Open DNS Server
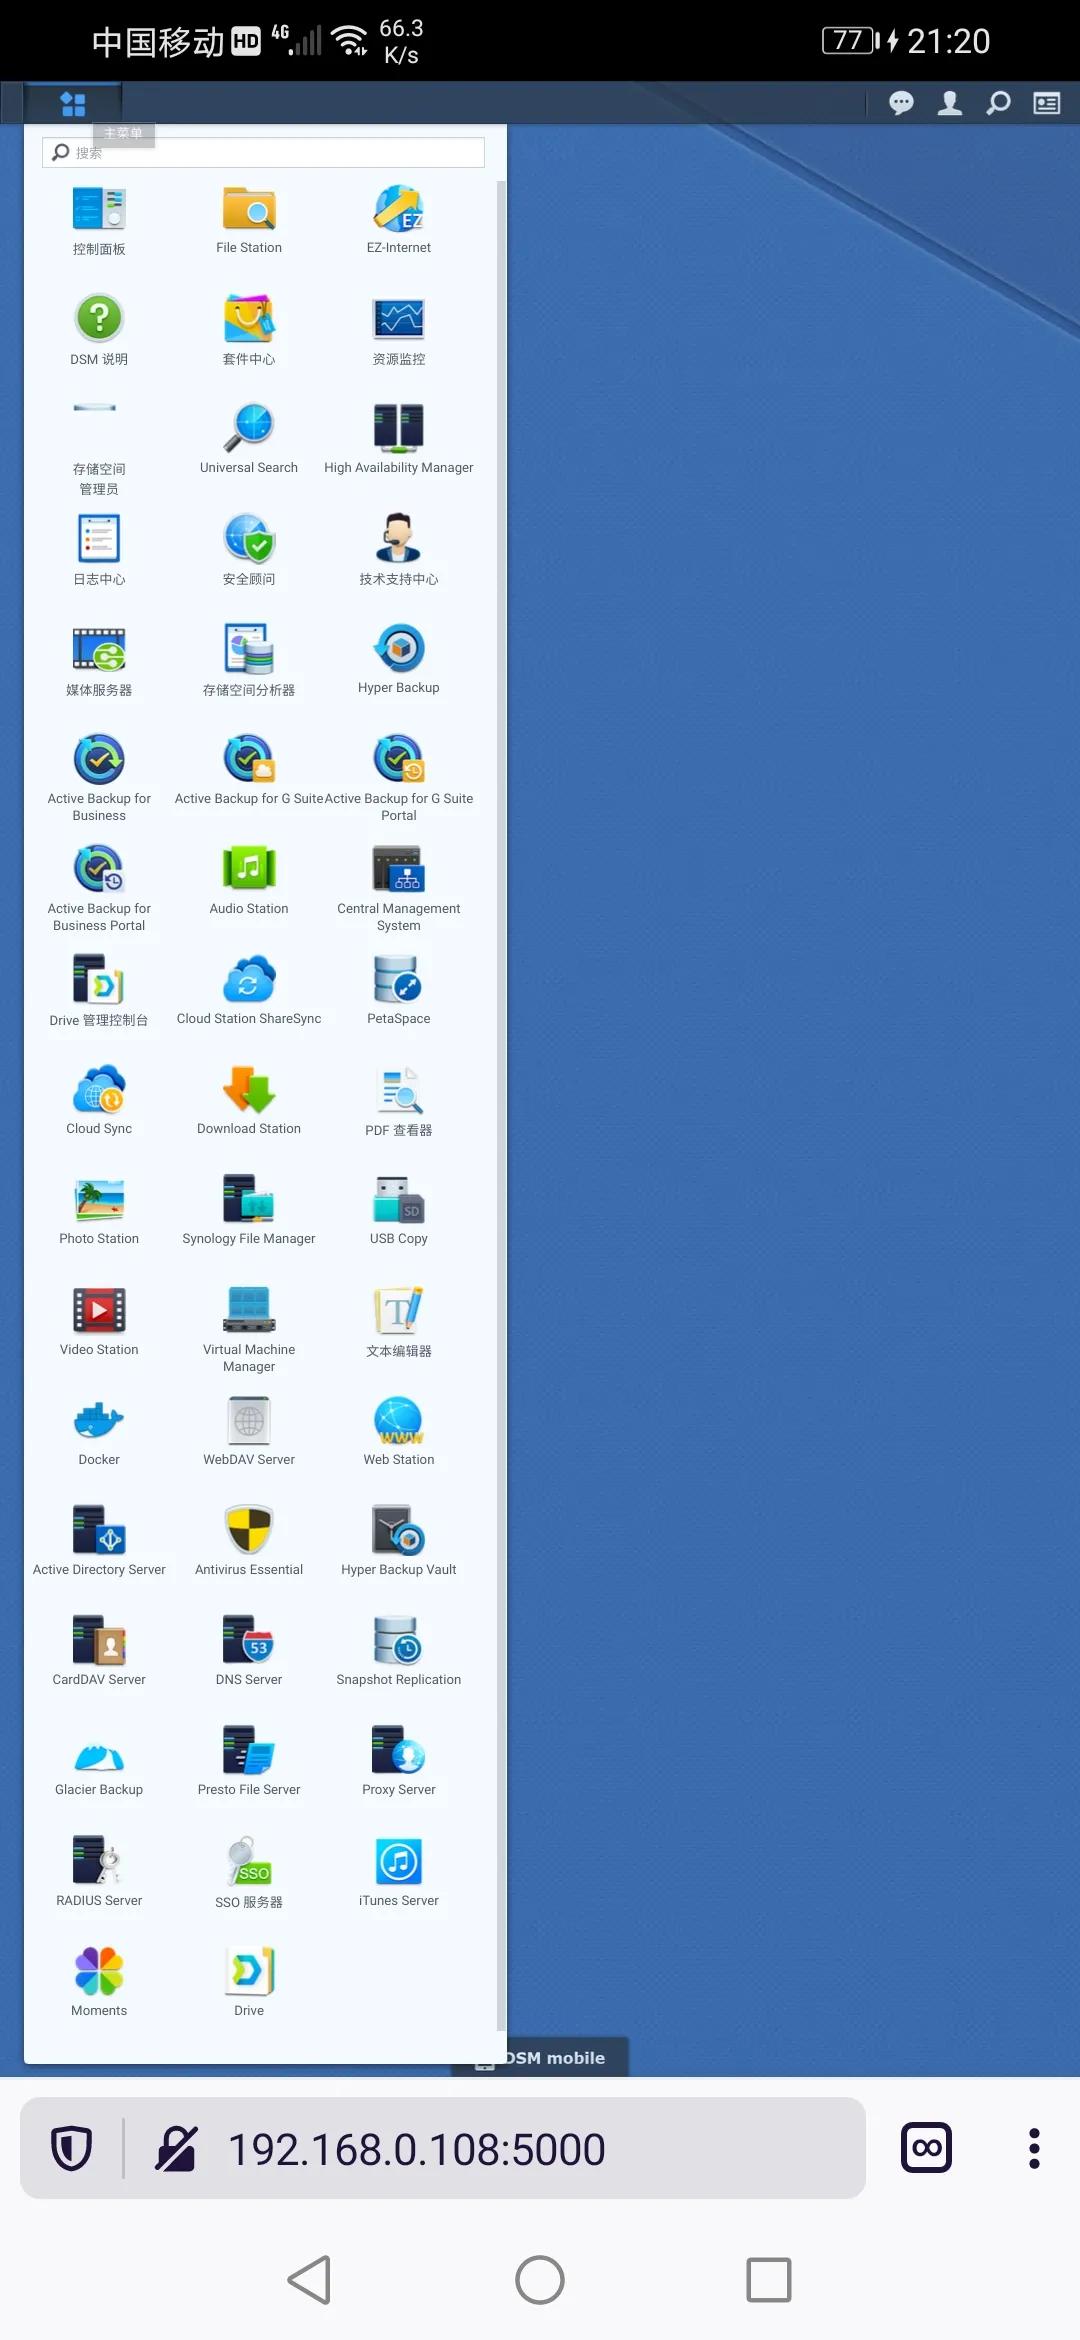This screenshot has width=1080, height=2340. (x=249, y=1651)
